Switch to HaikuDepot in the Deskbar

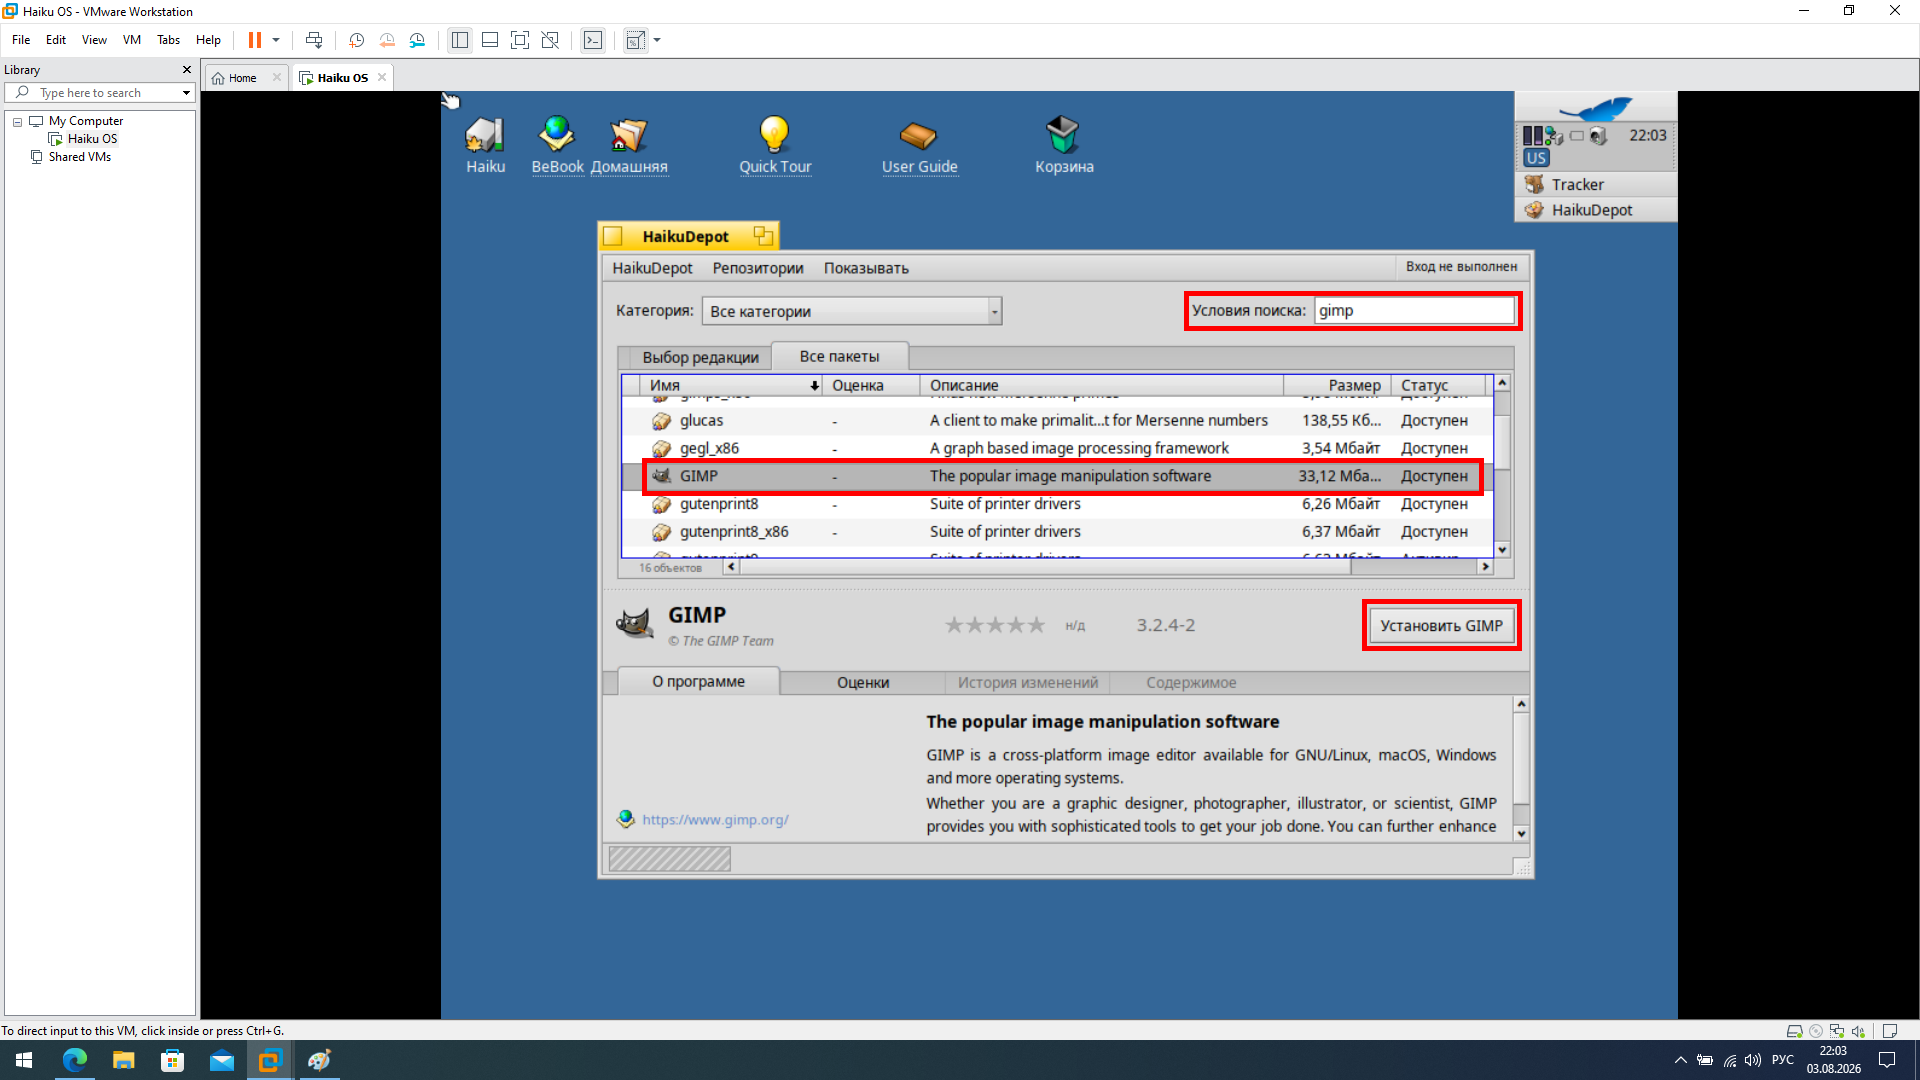pos(1596,210)
